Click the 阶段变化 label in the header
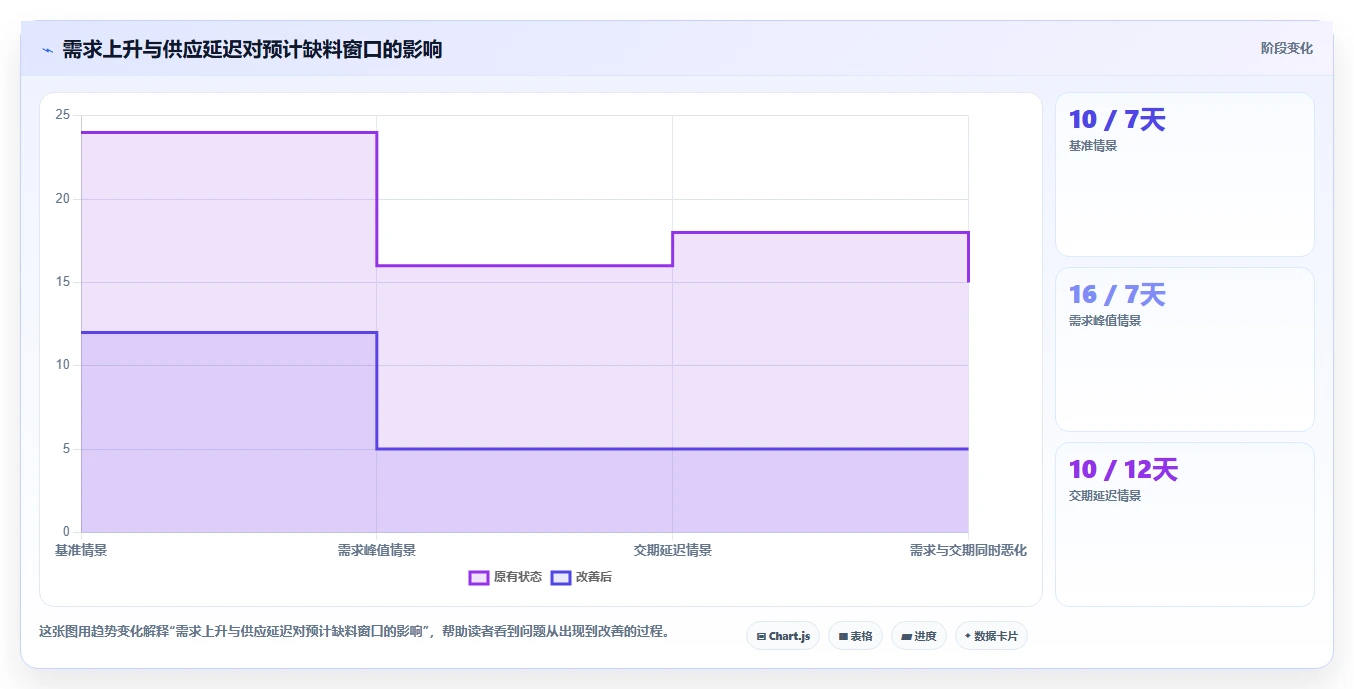 1286,48
